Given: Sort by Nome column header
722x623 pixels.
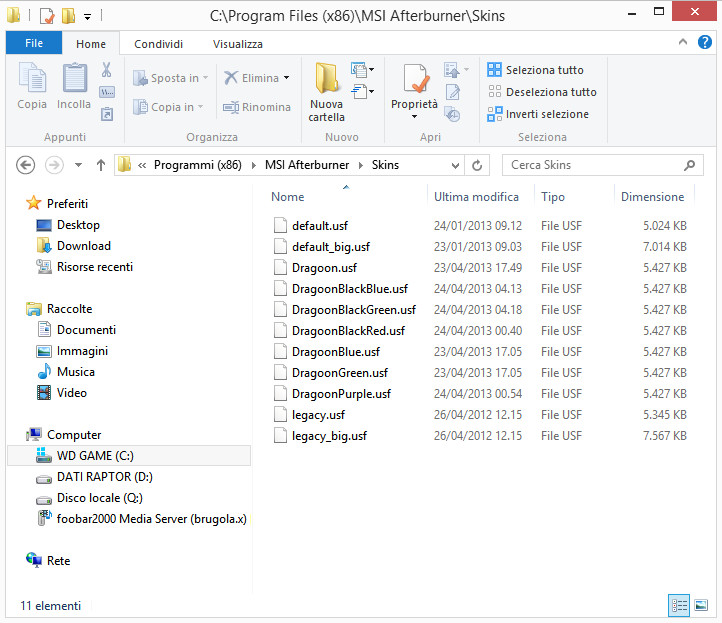Looking at the screenshot, I should 288,197.
